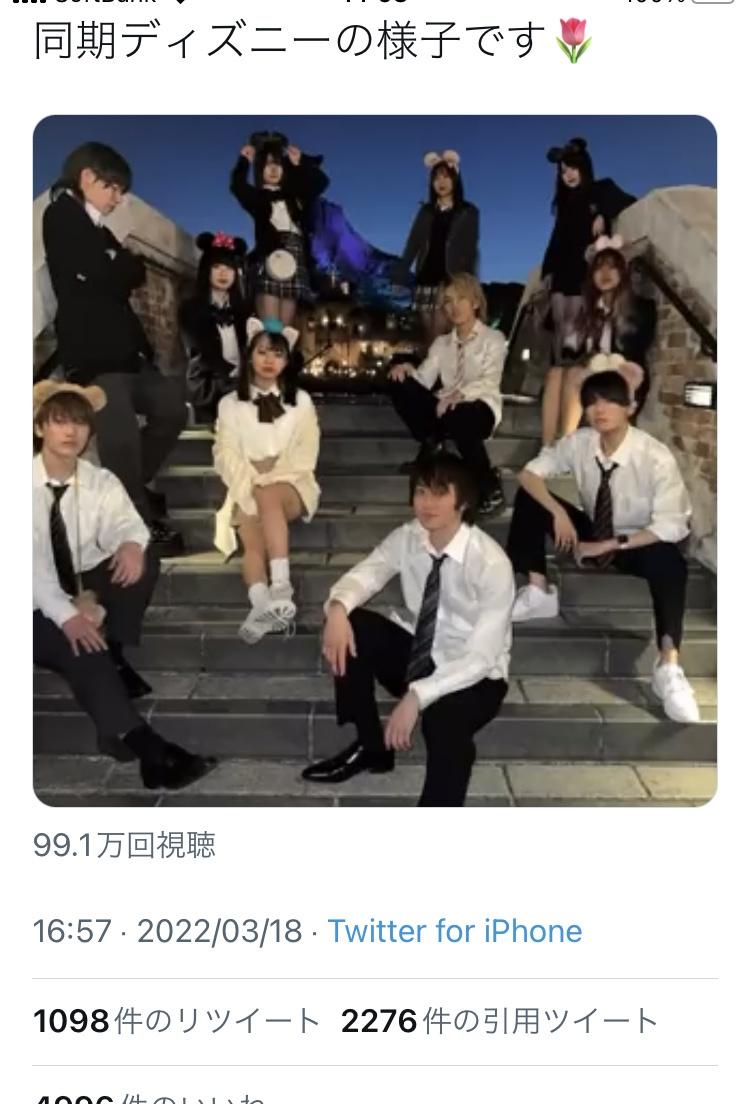Screen dimensions: 750x1104
Task: Tap the shiny black loafer at front
Action: tap(346, 763)
